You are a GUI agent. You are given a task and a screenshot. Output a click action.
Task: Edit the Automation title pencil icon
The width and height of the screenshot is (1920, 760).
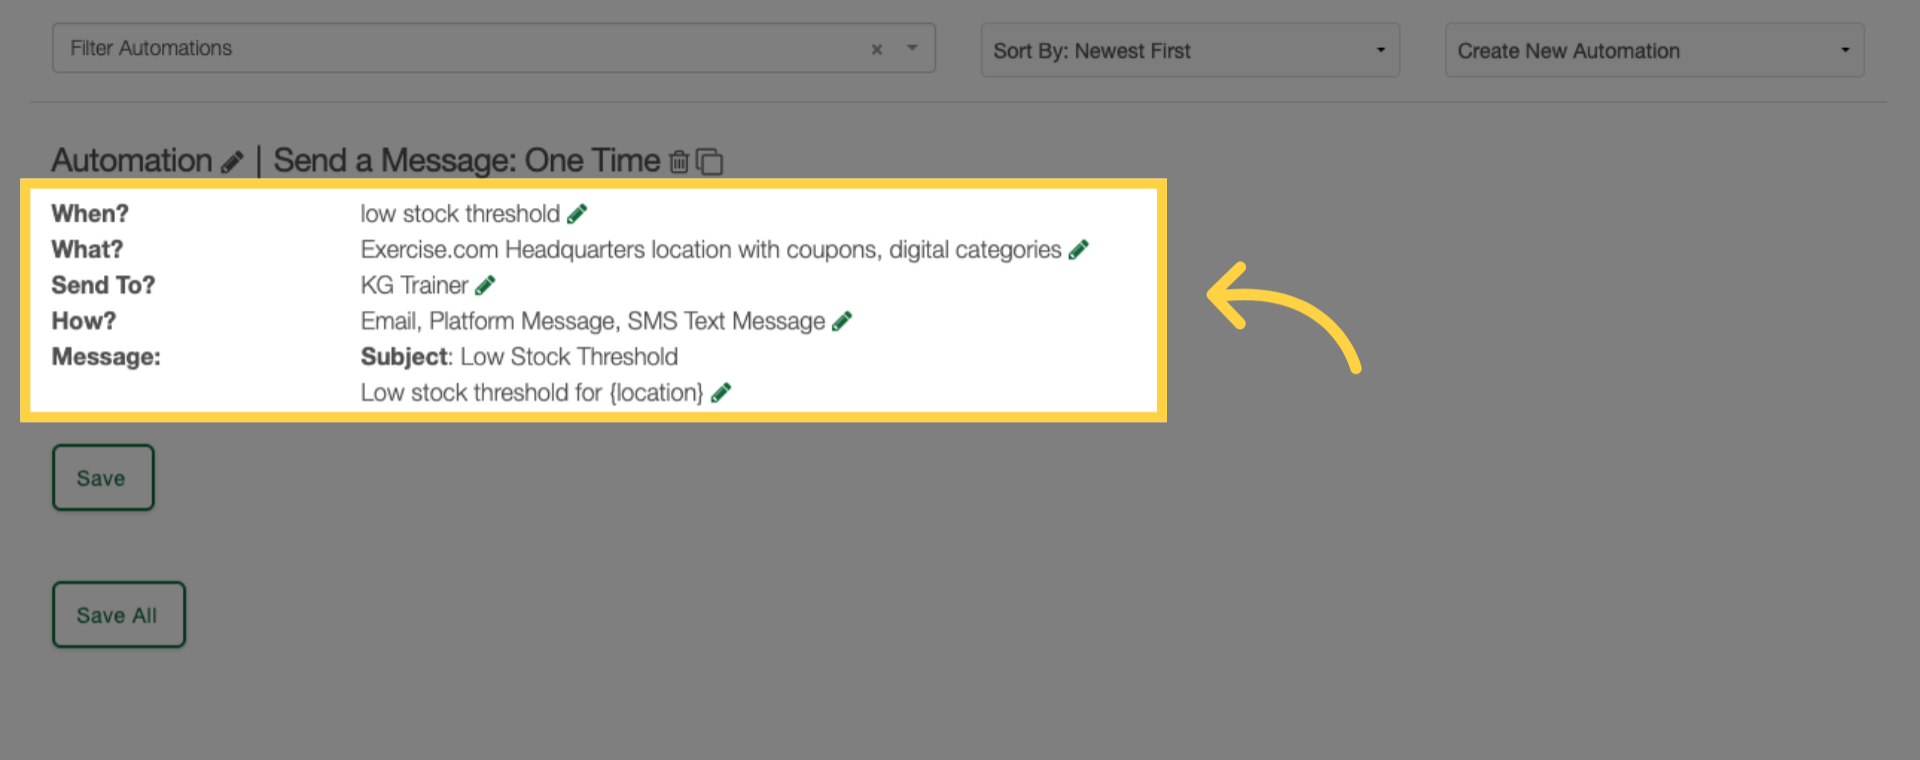pos(232,162)
